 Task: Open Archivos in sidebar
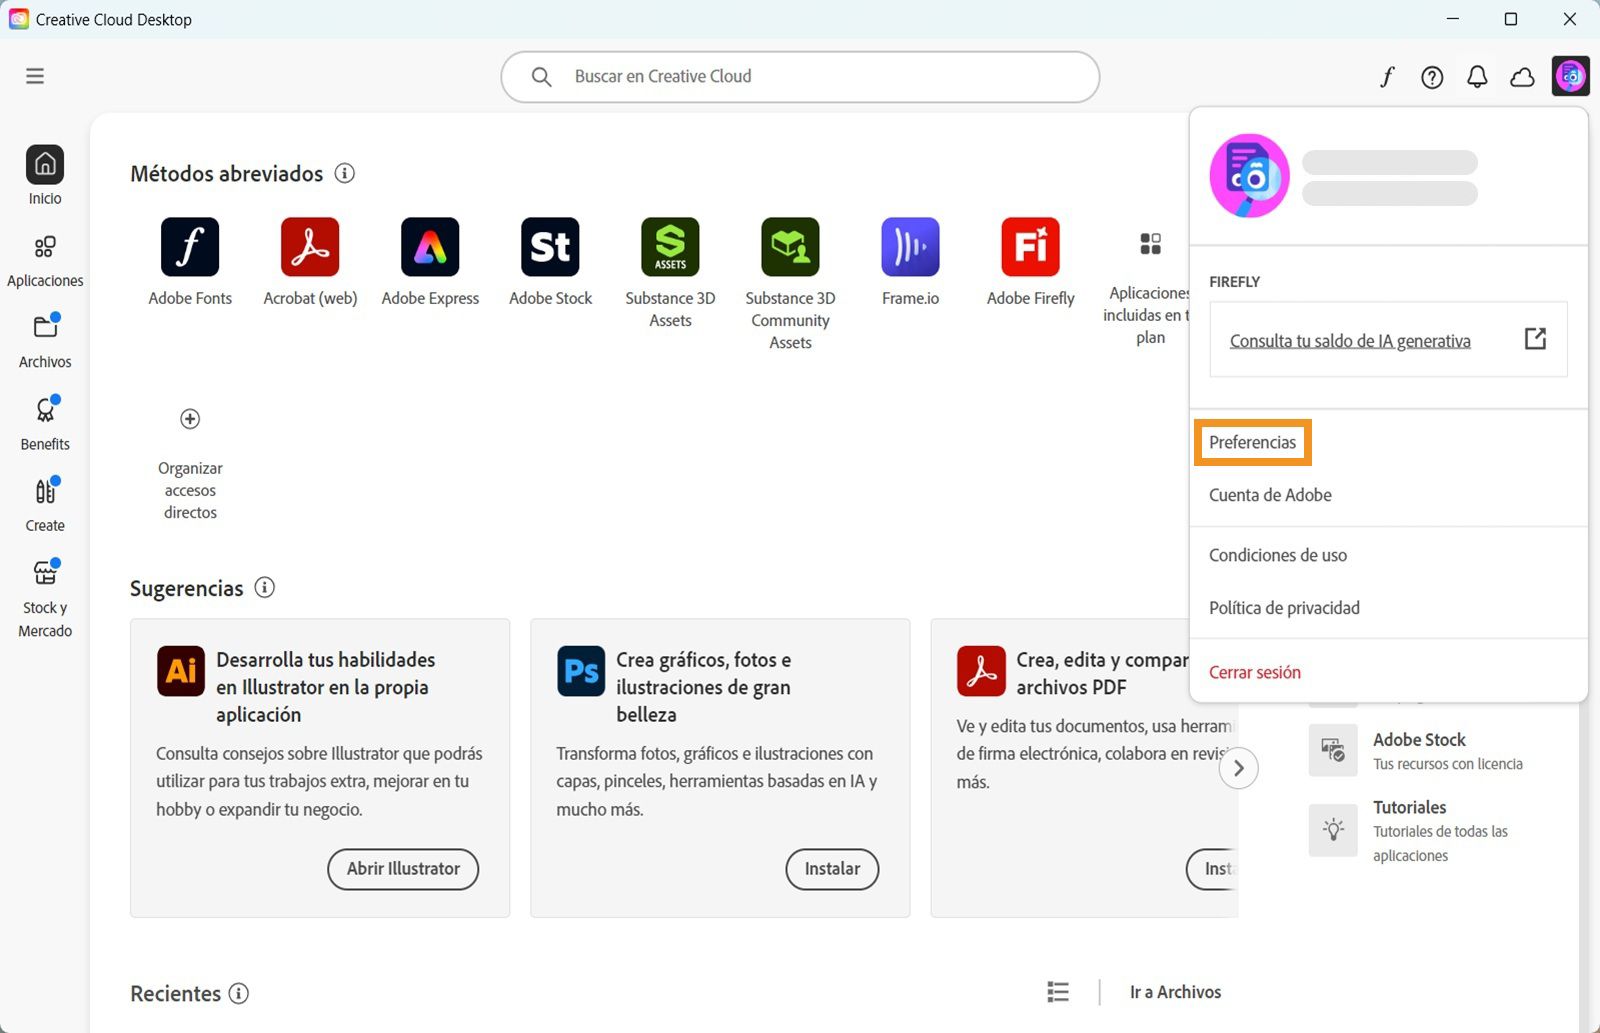[45, 341]
